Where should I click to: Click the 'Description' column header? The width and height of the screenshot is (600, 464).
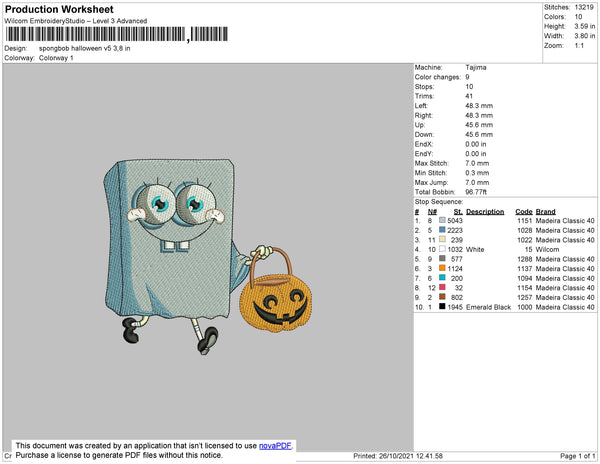(x=485, y=212)
